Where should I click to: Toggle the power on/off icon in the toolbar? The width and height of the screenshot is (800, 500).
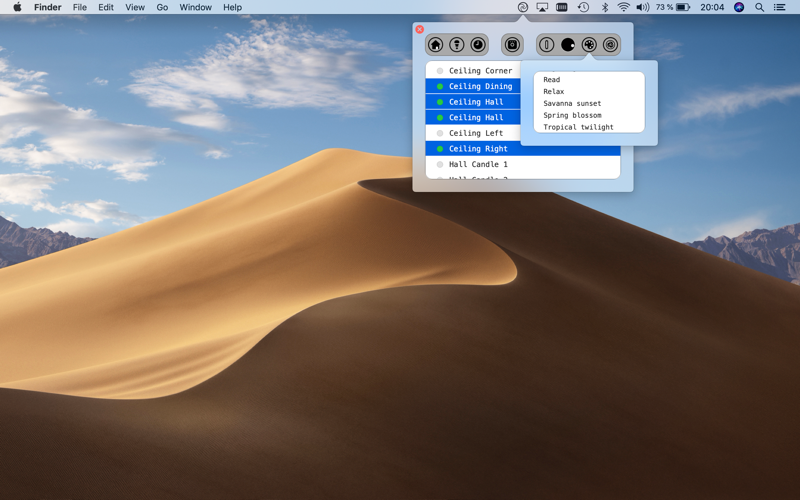point(546,45)
